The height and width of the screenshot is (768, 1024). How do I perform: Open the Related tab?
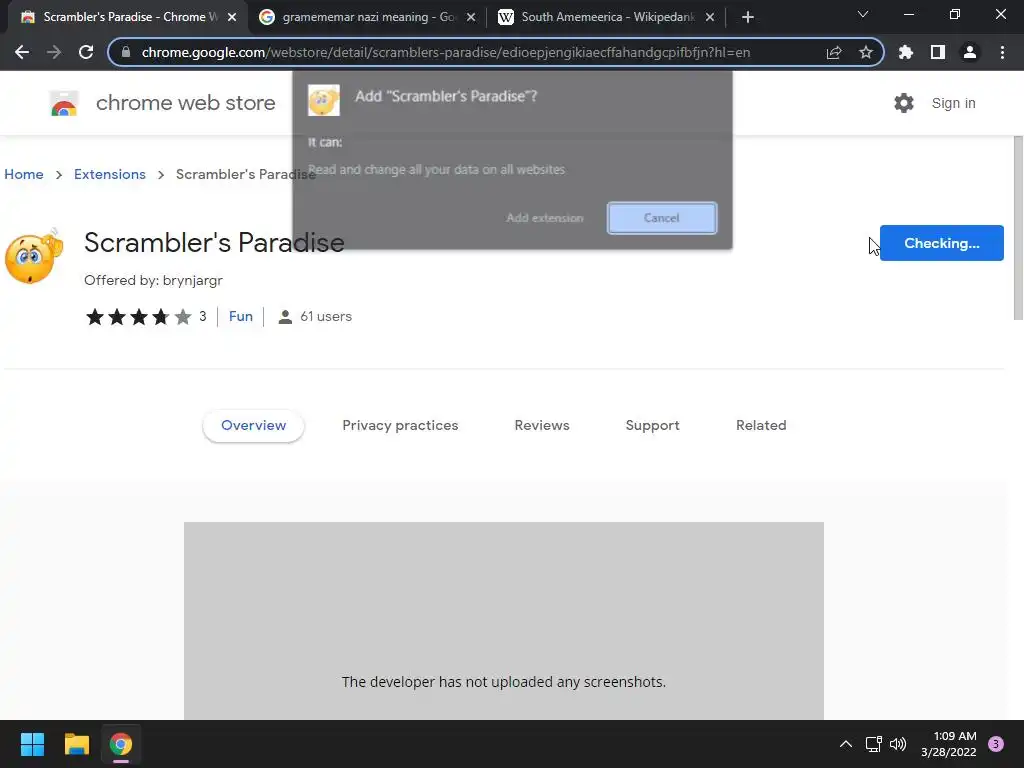click(x=761, y=425)
